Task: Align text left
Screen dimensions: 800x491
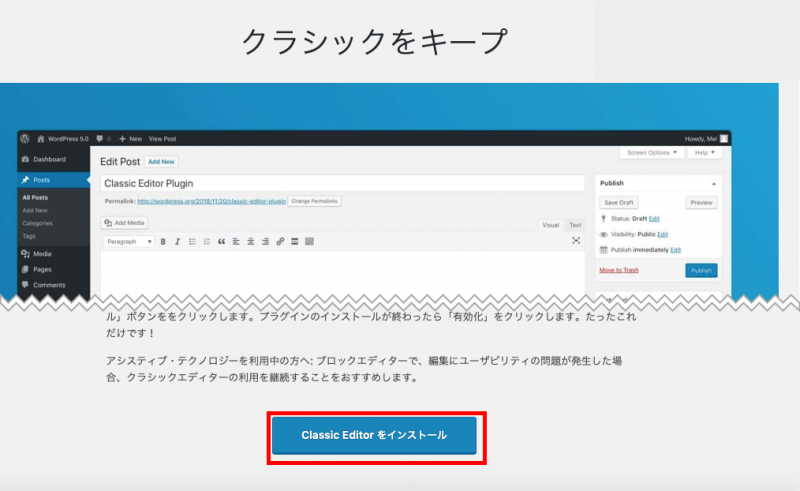Action: 236,241
